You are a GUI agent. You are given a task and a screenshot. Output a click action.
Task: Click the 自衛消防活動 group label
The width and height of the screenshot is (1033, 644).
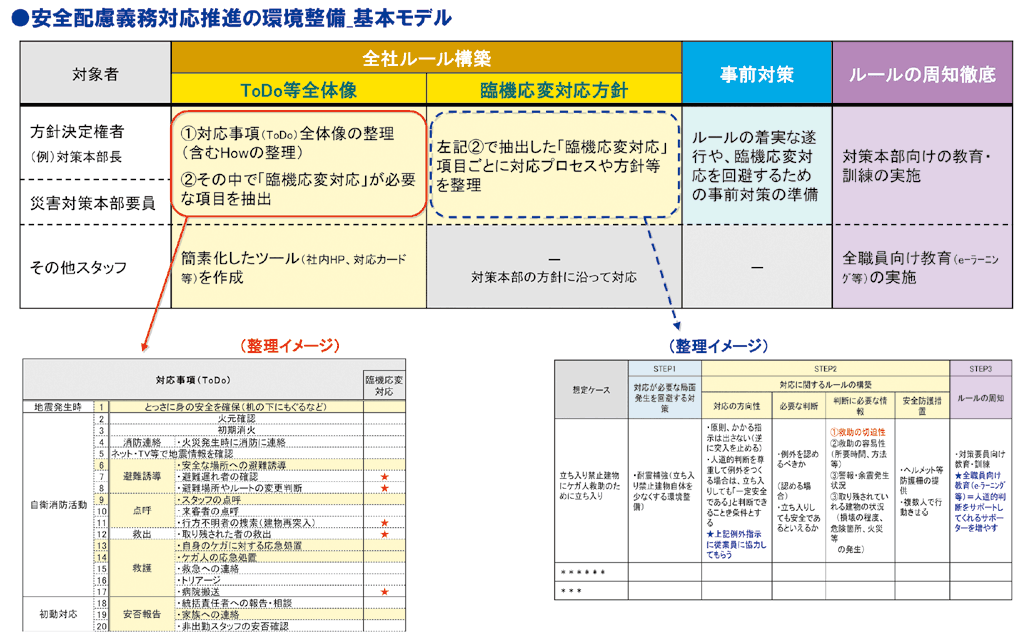pos(58,505)
